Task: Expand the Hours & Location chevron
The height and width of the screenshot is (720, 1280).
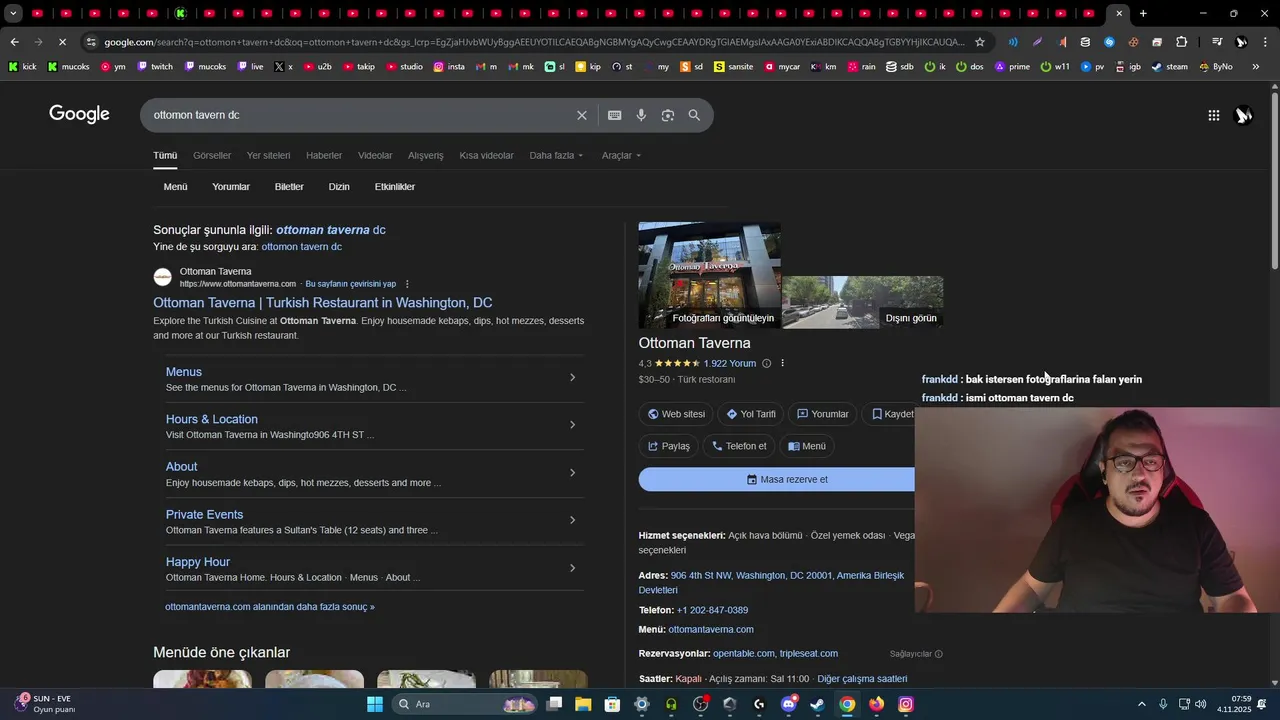Action: point(573,425)
